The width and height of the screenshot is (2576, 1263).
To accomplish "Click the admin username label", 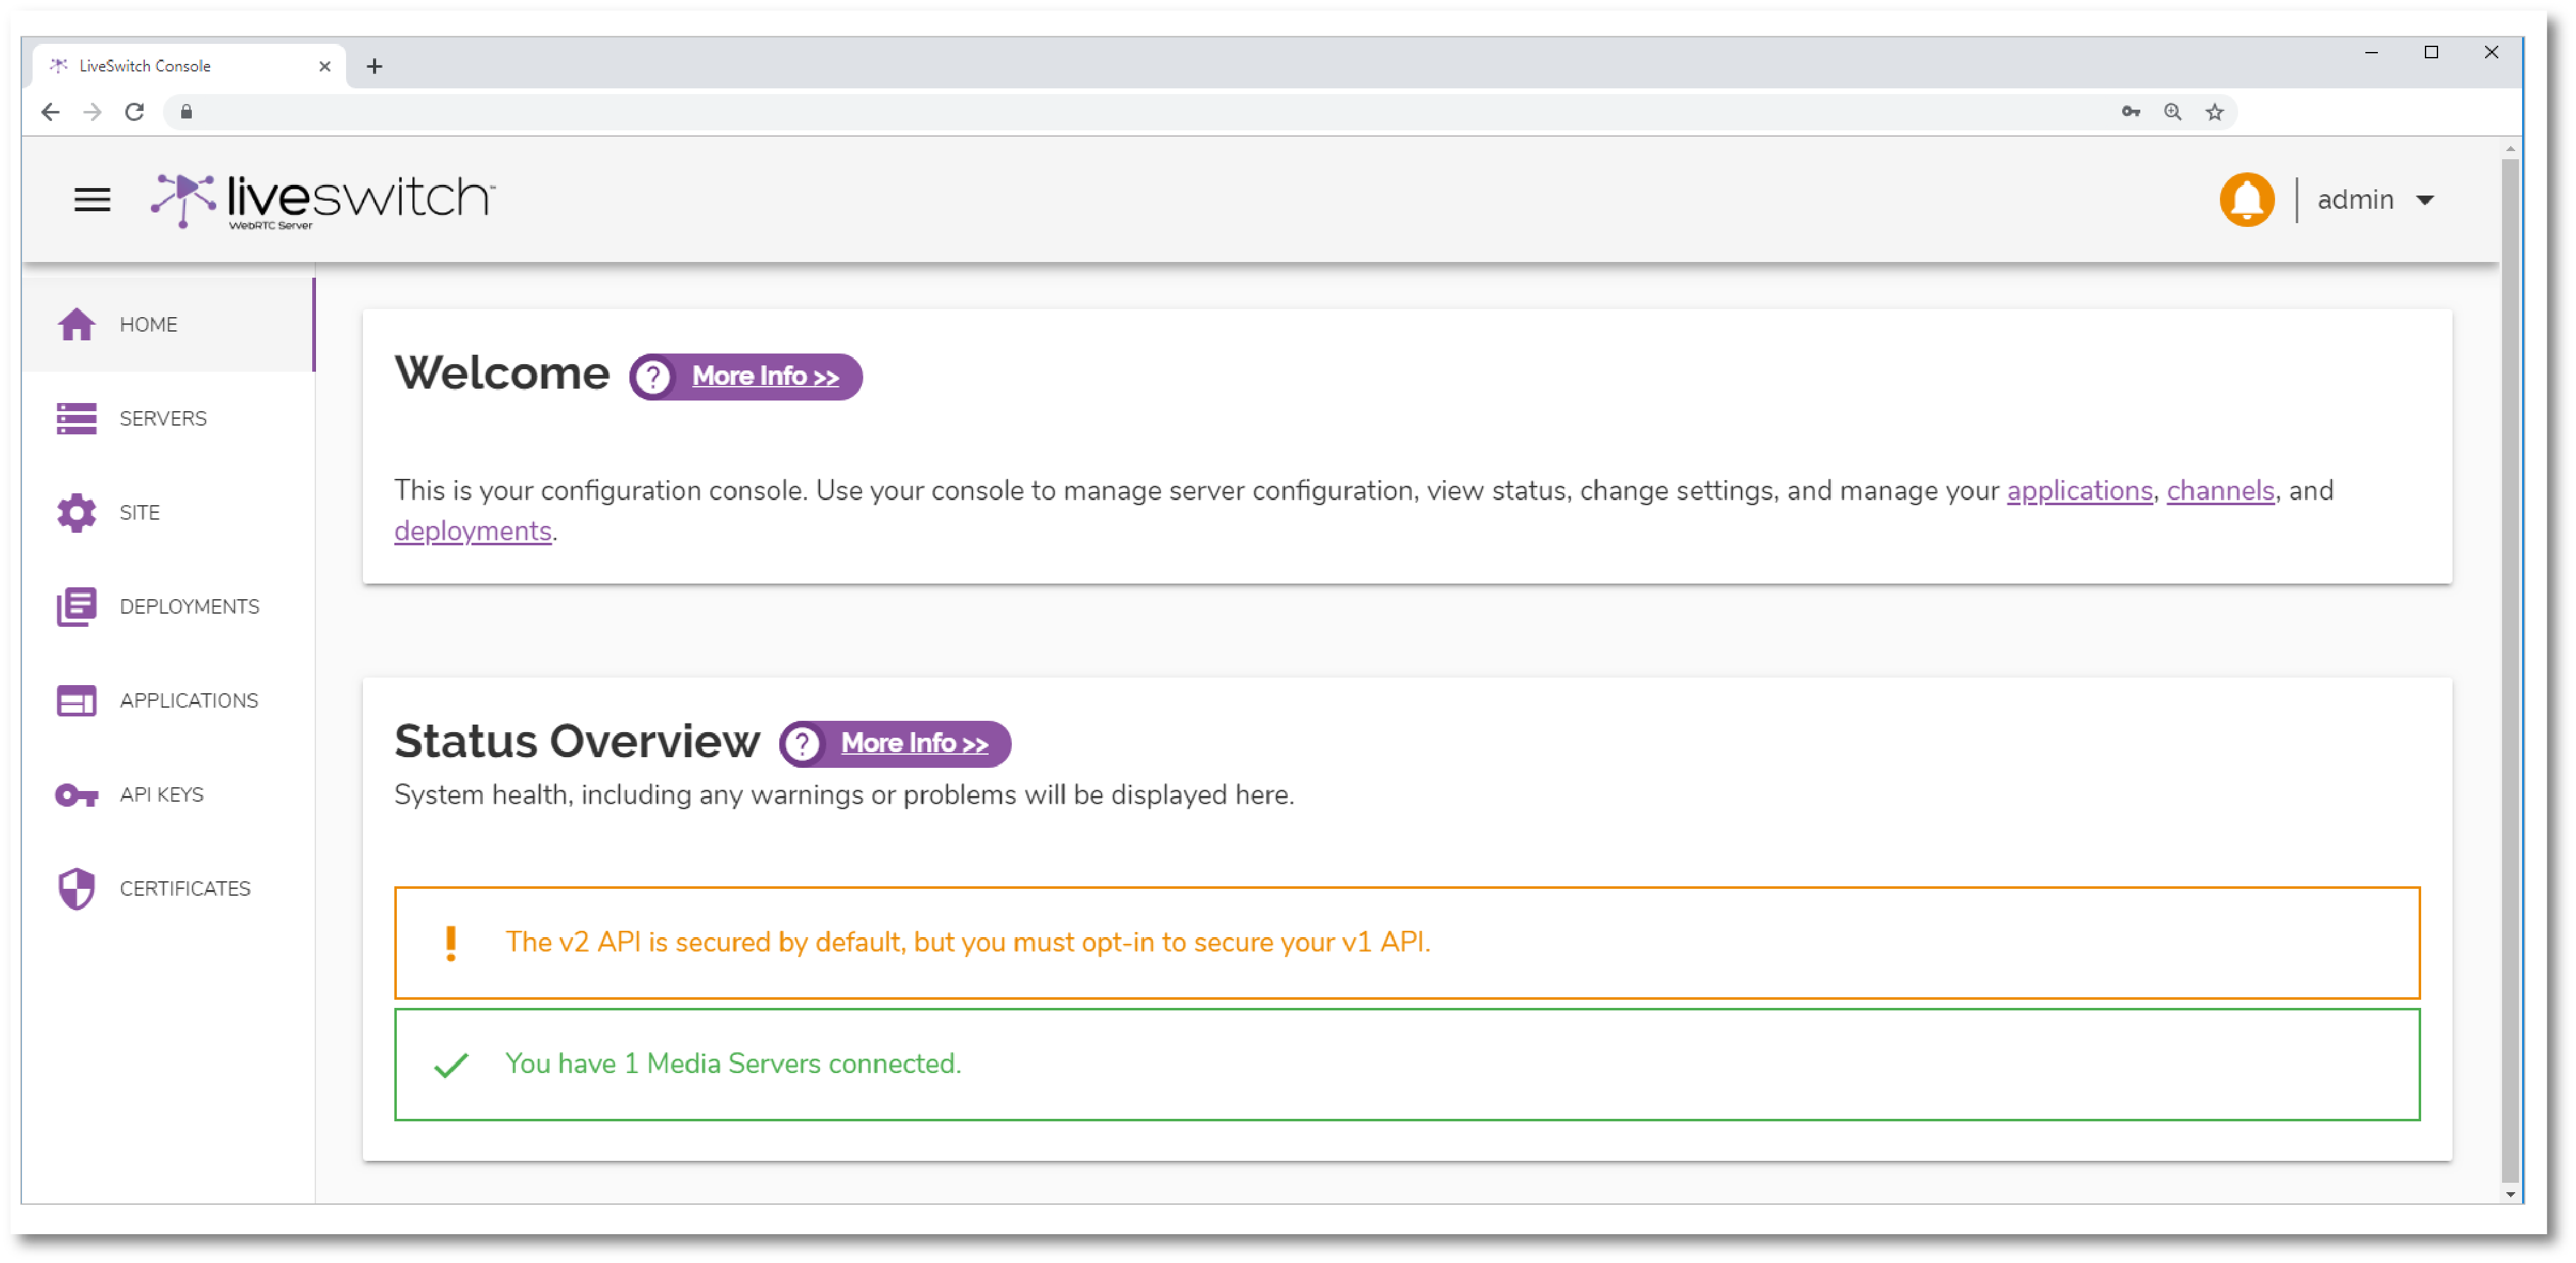I will [x=2355, y=200].
